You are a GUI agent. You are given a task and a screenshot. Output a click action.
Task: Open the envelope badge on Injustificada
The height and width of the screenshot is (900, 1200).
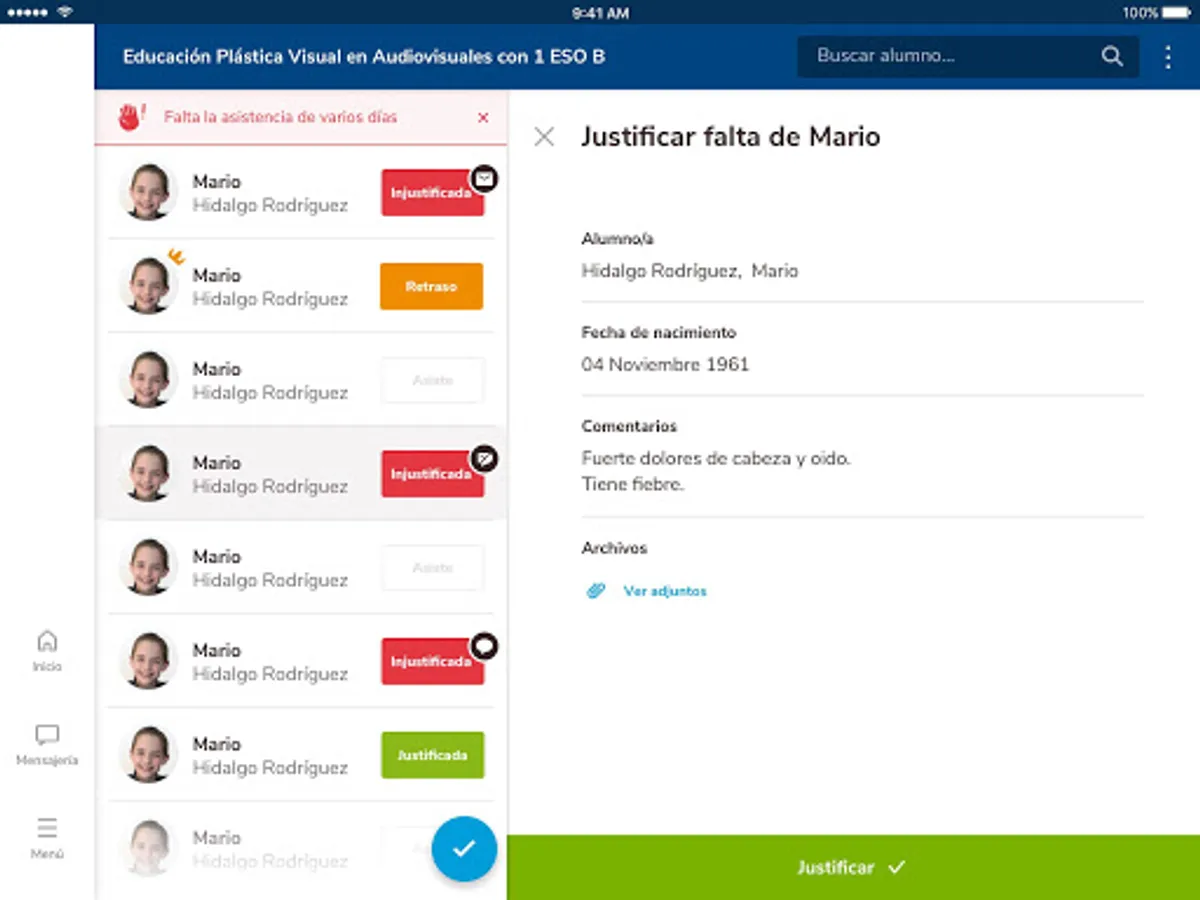point(484,178)
